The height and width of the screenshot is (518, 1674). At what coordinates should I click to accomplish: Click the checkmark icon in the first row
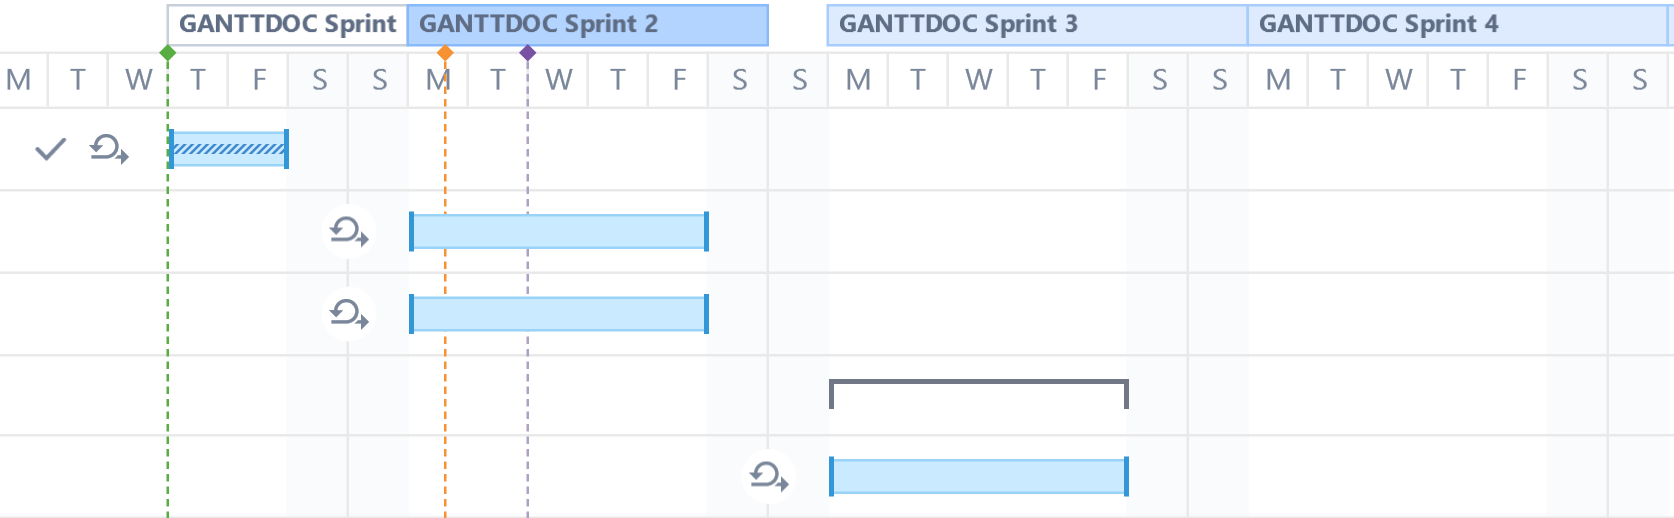(x=50, y=150)
